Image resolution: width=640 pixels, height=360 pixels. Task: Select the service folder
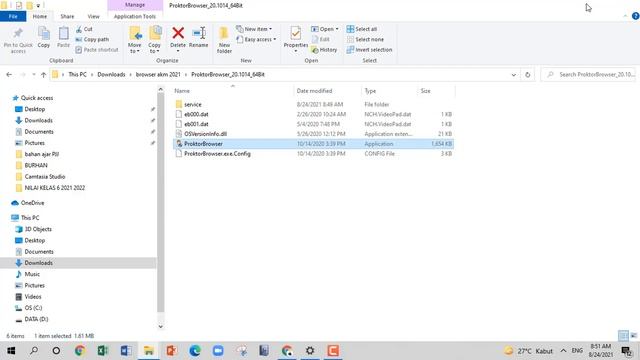coord(193,104)
